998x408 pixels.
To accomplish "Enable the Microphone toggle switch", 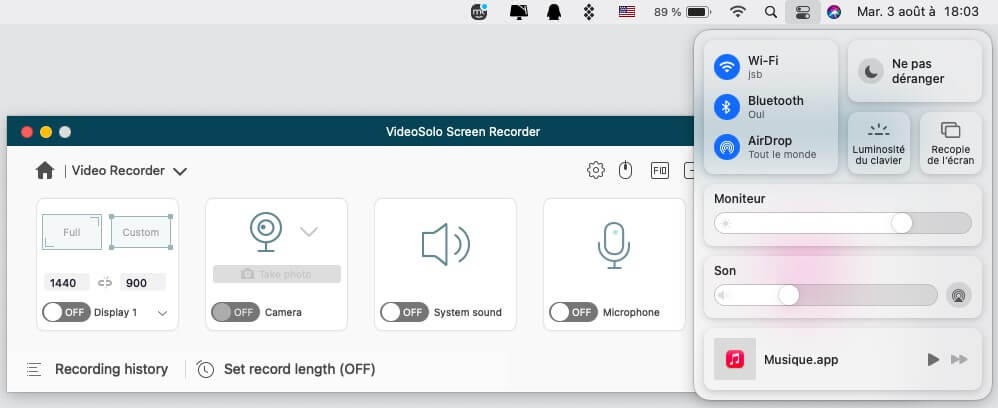I will (x=573, y=312).
